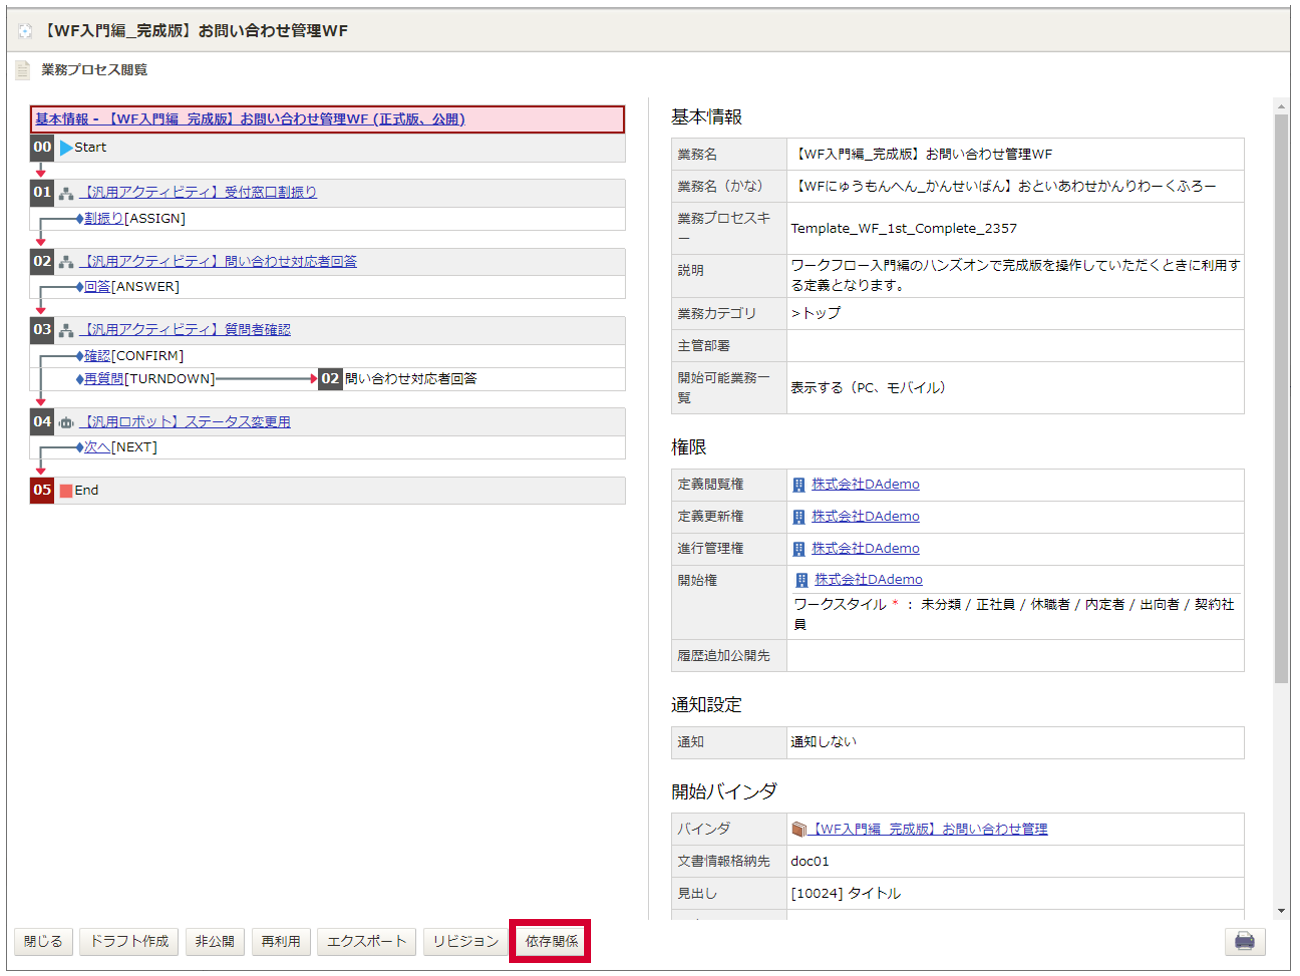Click the scrollbar down arrow on the right
Screen dimensions: 1300x976
pos(1282,911)
